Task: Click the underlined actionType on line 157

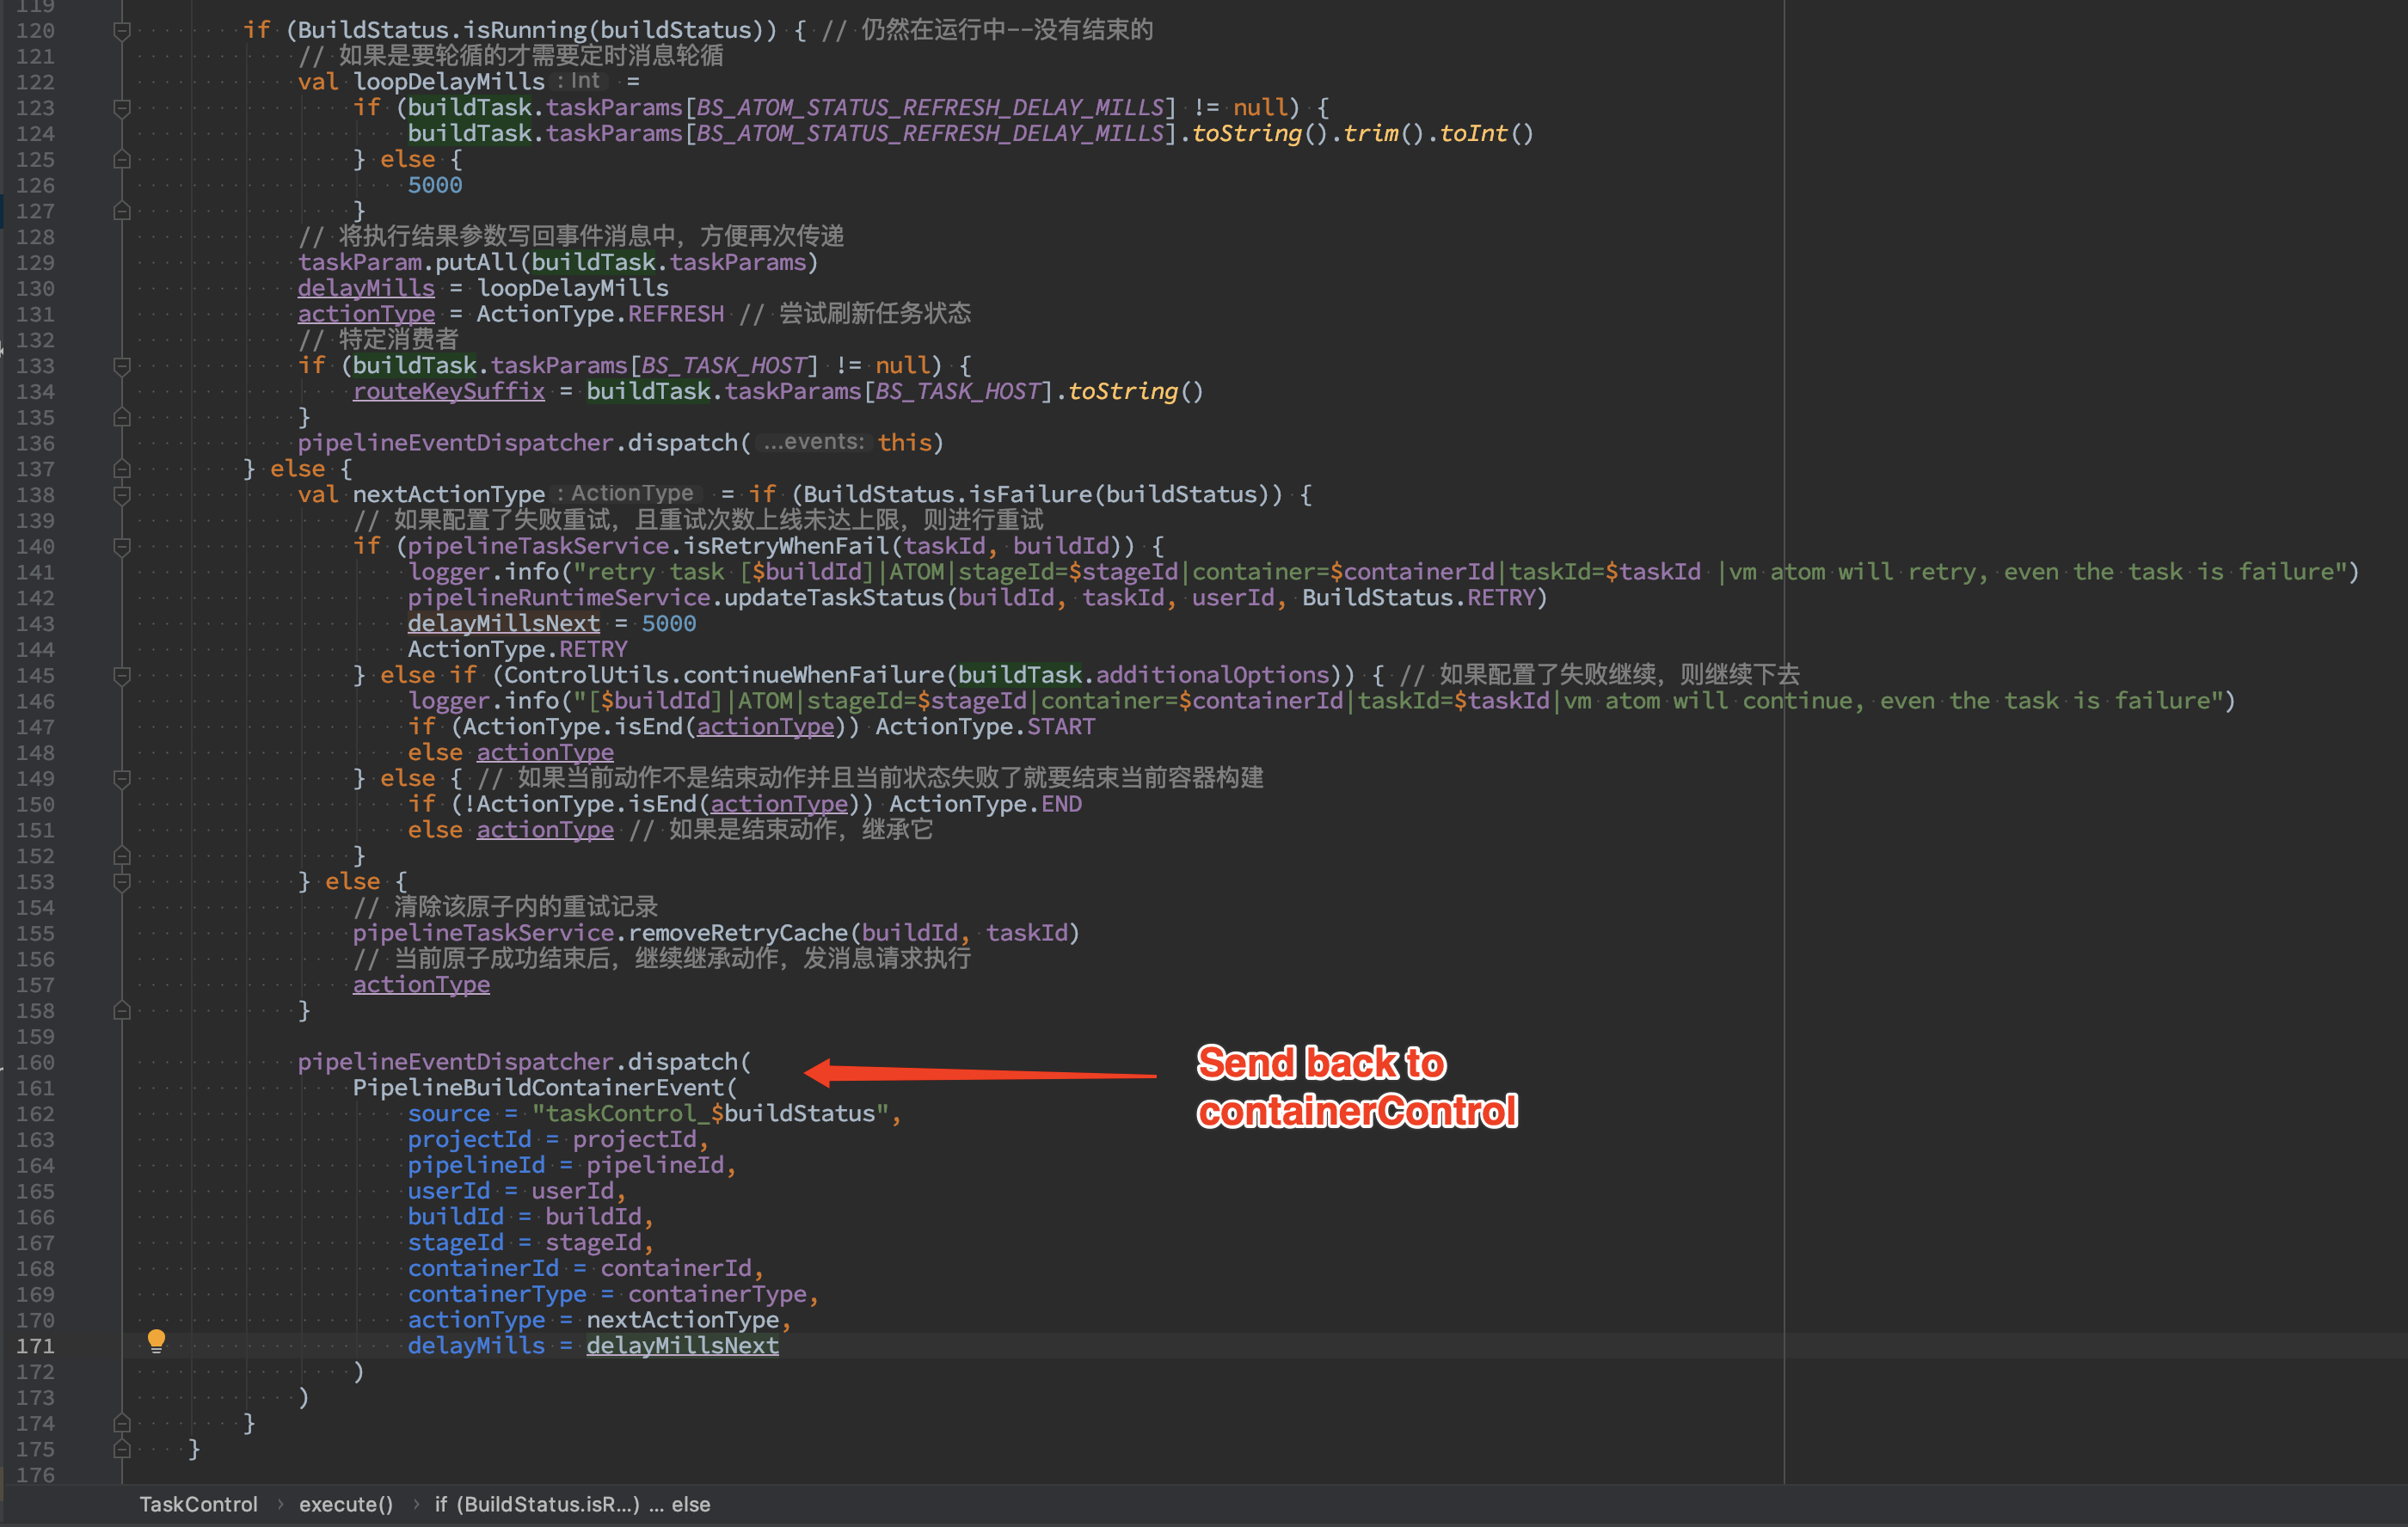Action: (x=421, y=984)
